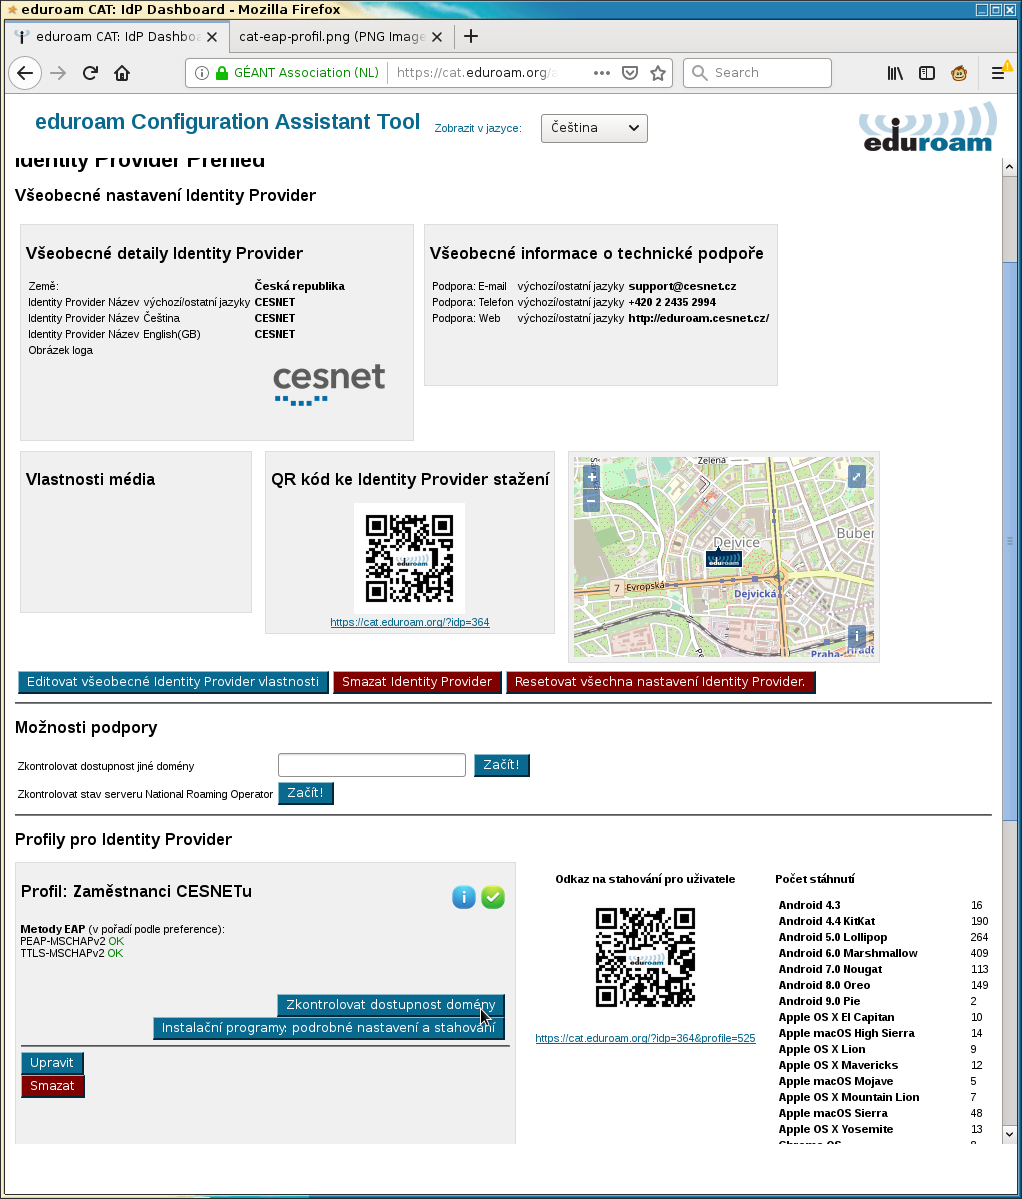
Task: Close the cat-eap-profil.png tab
Action: pyautogui.click(x=436, y=37)
